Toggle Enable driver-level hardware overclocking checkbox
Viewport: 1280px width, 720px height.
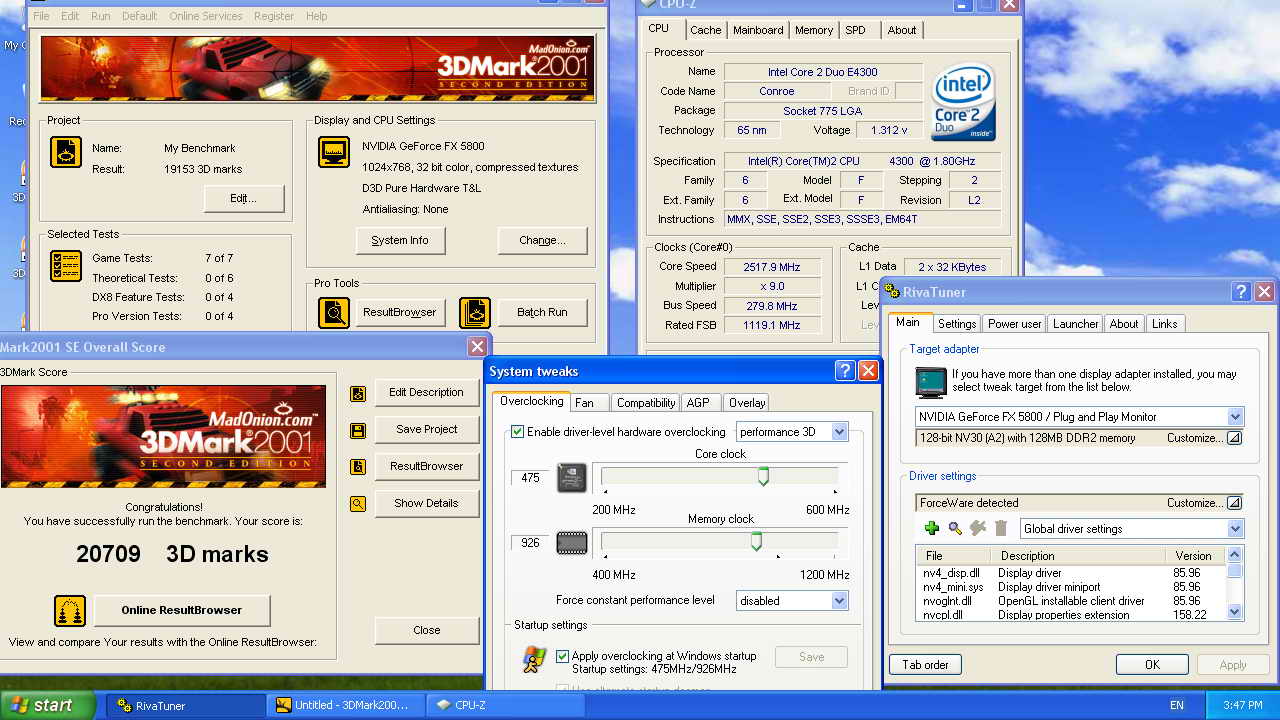[x=517, y=432]
